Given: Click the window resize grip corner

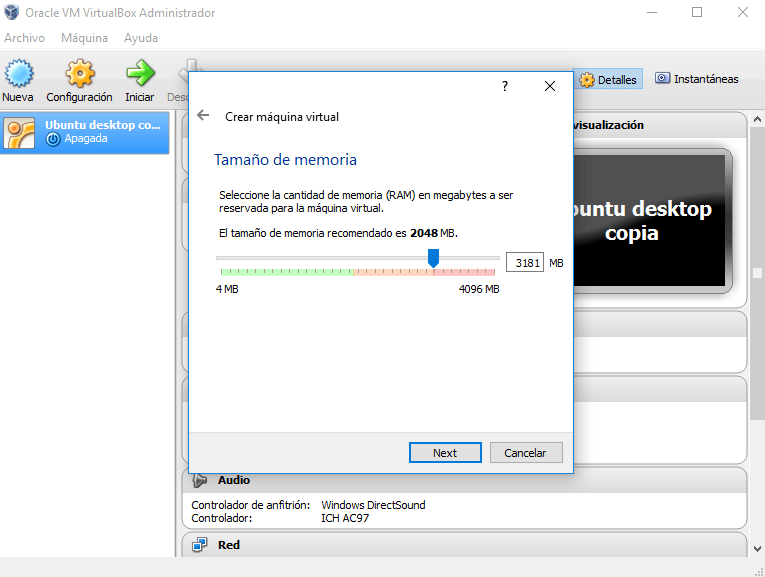Looking at the screenshot, I should point(759,571).
